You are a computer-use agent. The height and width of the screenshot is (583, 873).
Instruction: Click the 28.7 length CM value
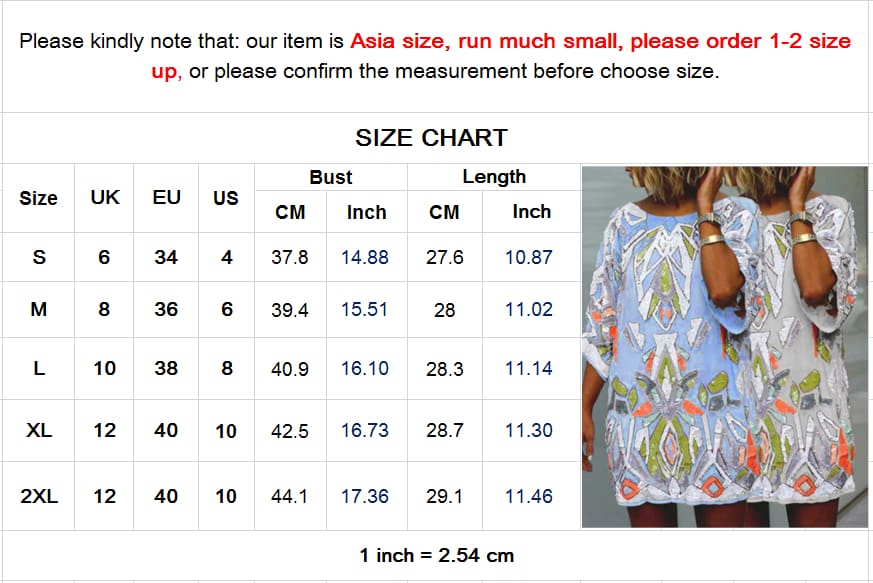click(x=444, y=430)
